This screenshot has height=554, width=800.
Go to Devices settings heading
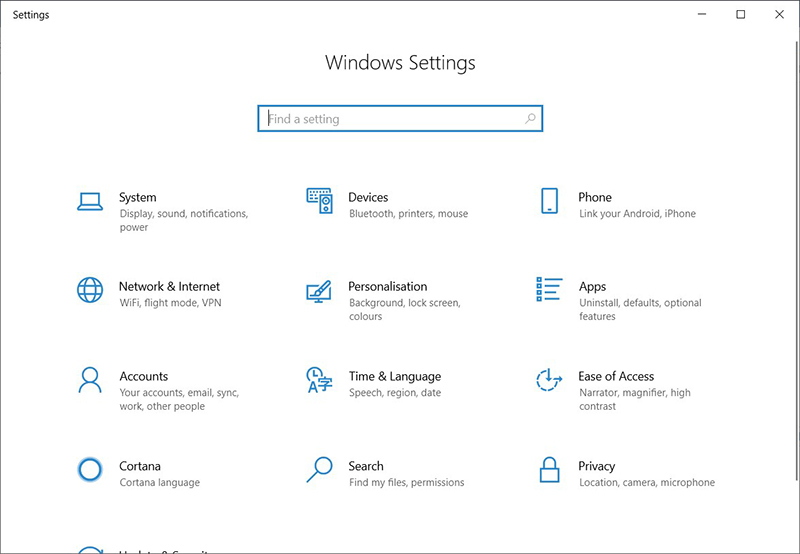coord(368,197)
